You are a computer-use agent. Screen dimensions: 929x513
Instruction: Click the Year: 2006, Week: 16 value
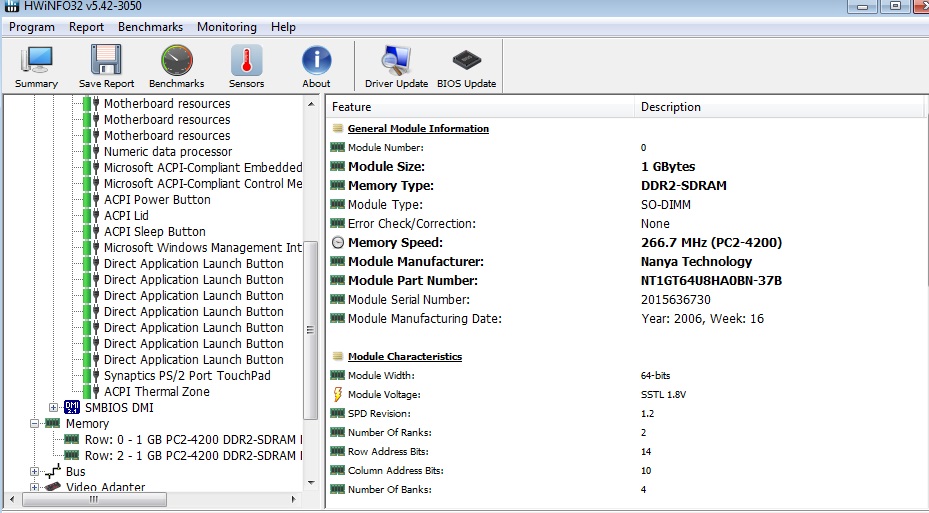coord(702,319)
